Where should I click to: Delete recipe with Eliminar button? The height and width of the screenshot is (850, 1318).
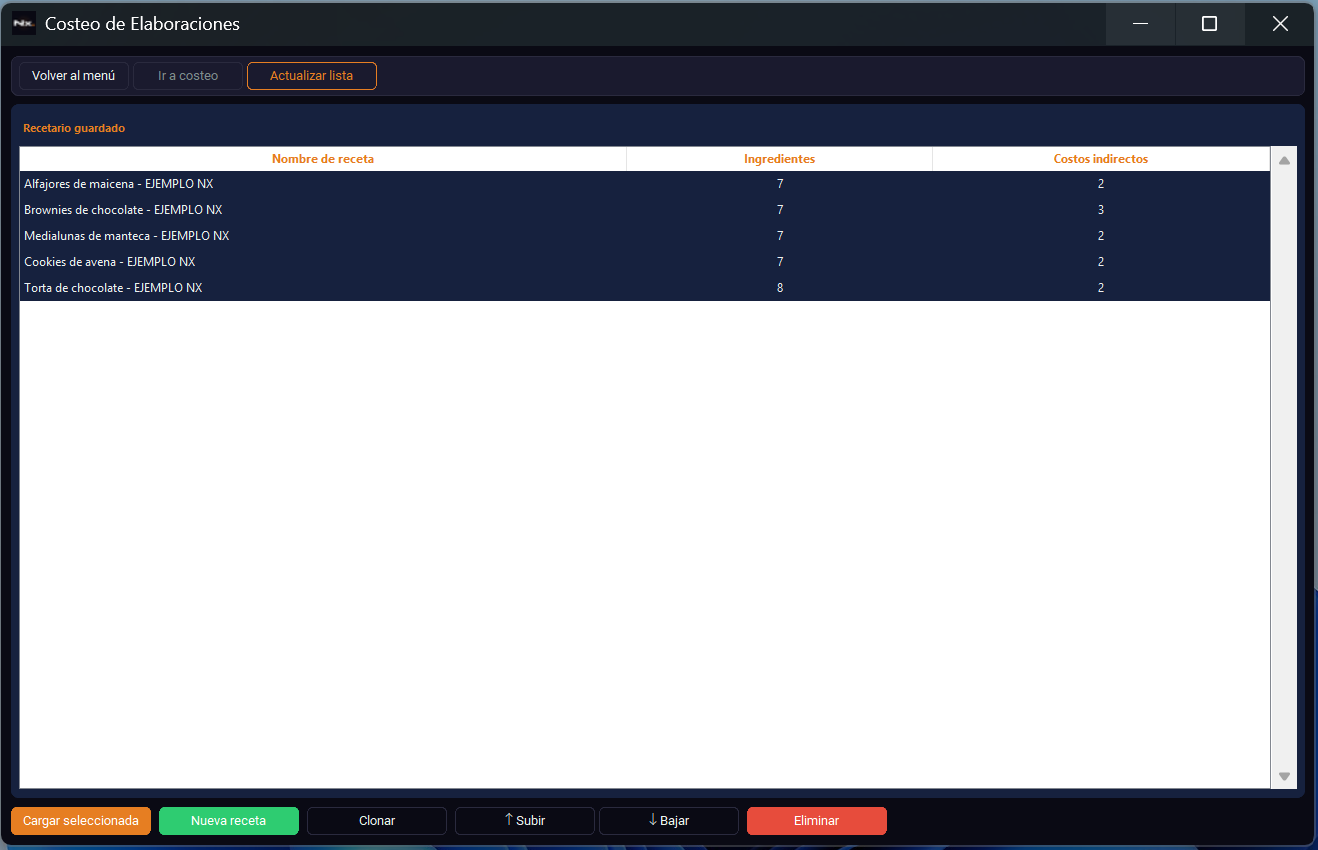[817, 821]
